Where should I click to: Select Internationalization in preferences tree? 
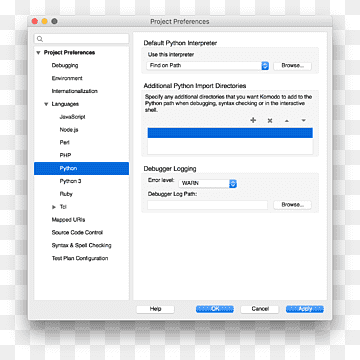(74, 91)
